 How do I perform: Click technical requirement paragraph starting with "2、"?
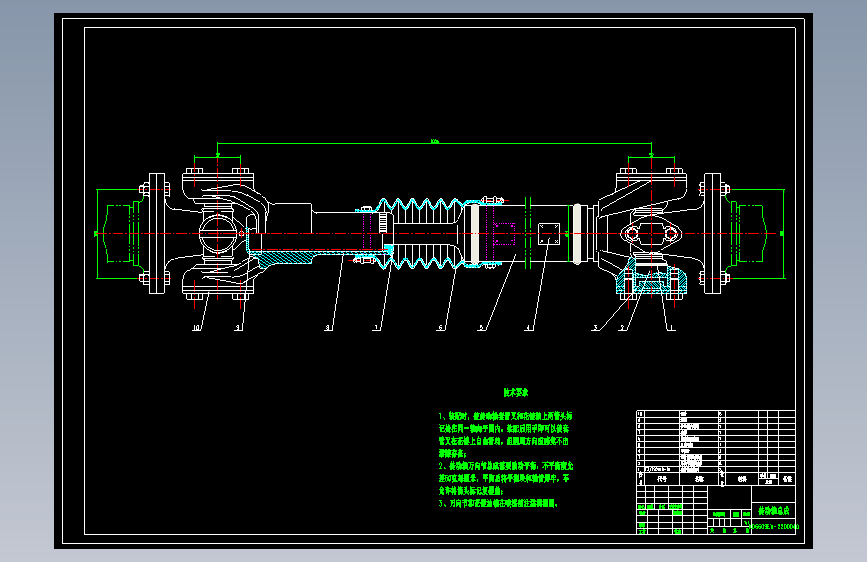click(505, 478)
